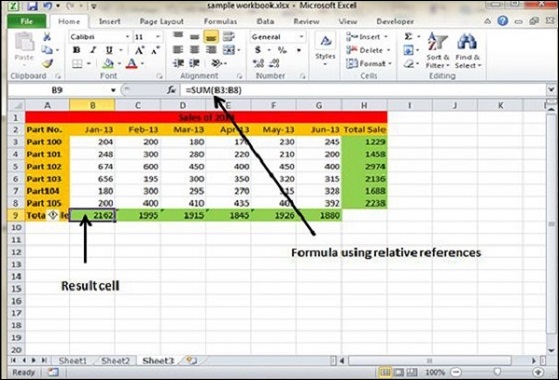Click the Accounting dollar format icon
This screenshot has width=559, height=380.
tap(258, 50)
